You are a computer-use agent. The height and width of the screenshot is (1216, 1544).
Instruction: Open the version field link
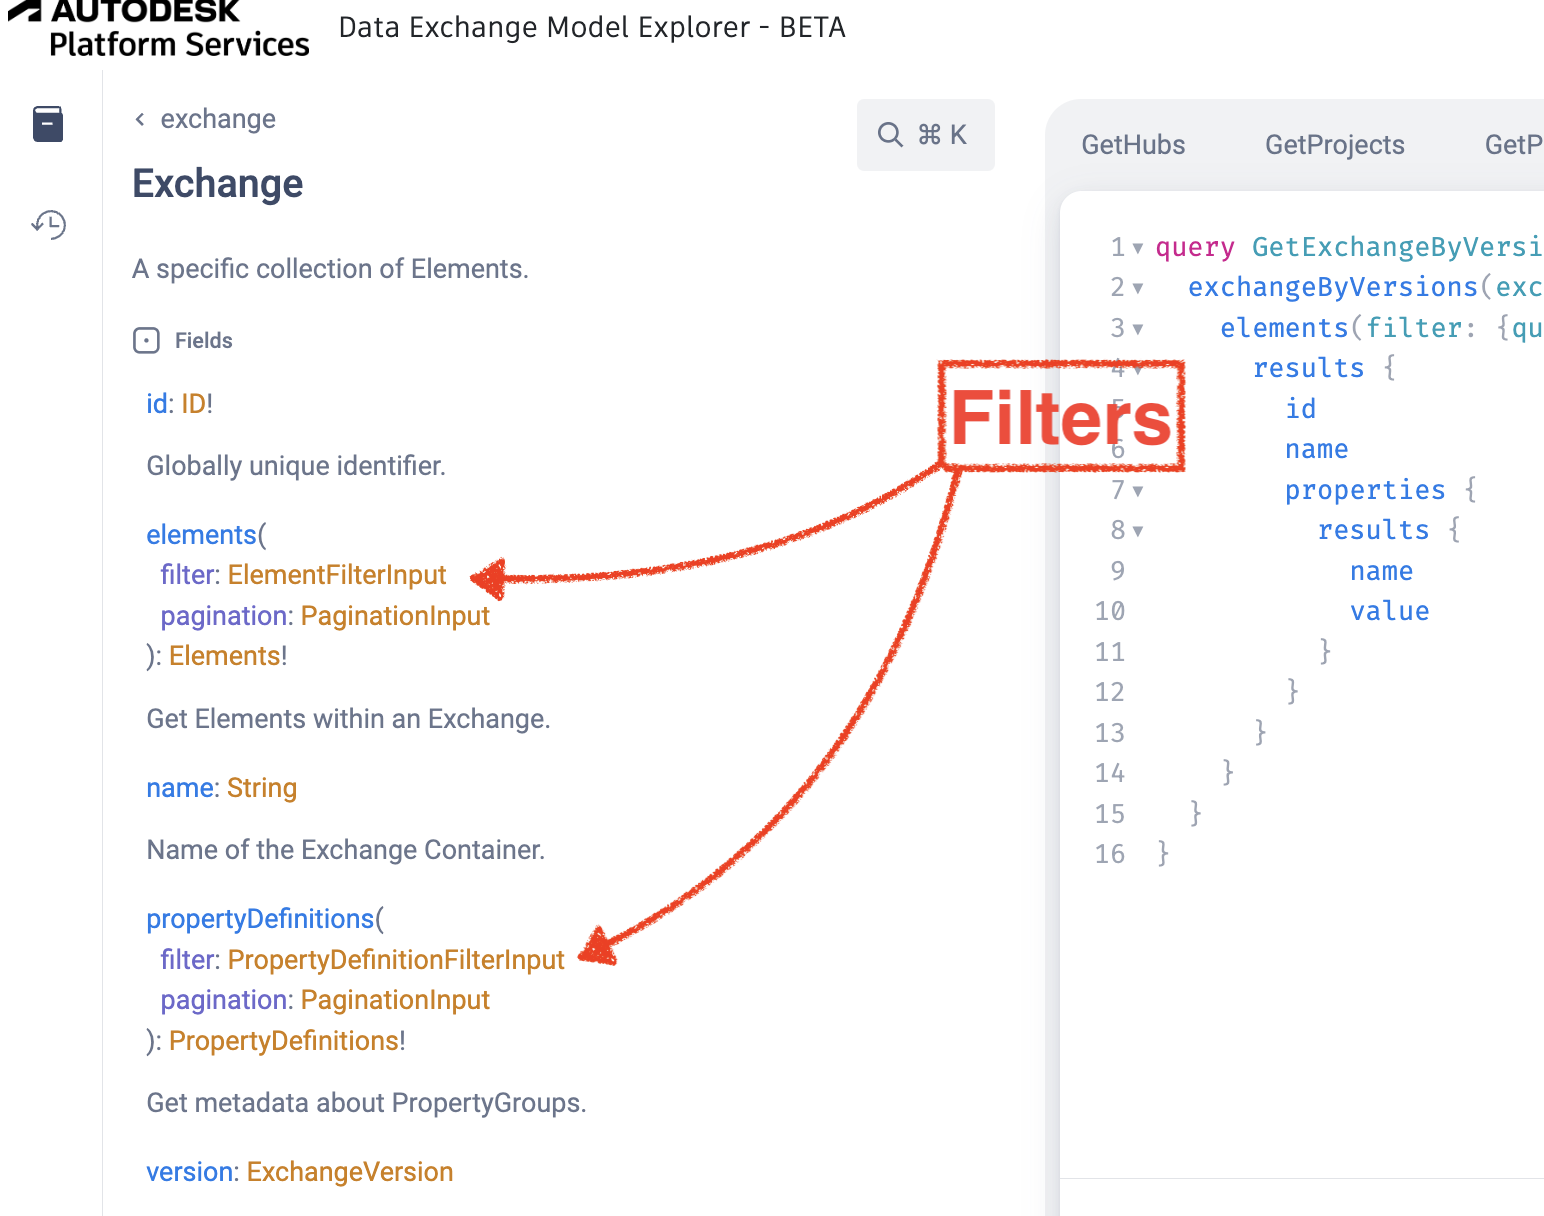tap(190, 1172)
